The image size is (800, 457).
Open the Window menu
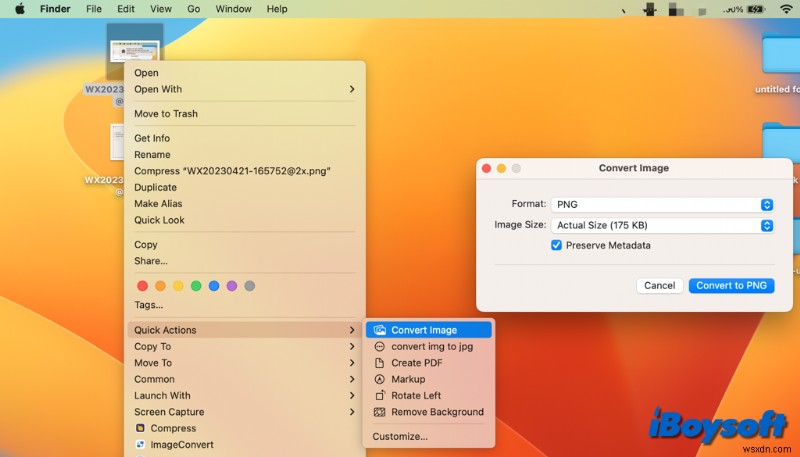click(x=233, y=9)
